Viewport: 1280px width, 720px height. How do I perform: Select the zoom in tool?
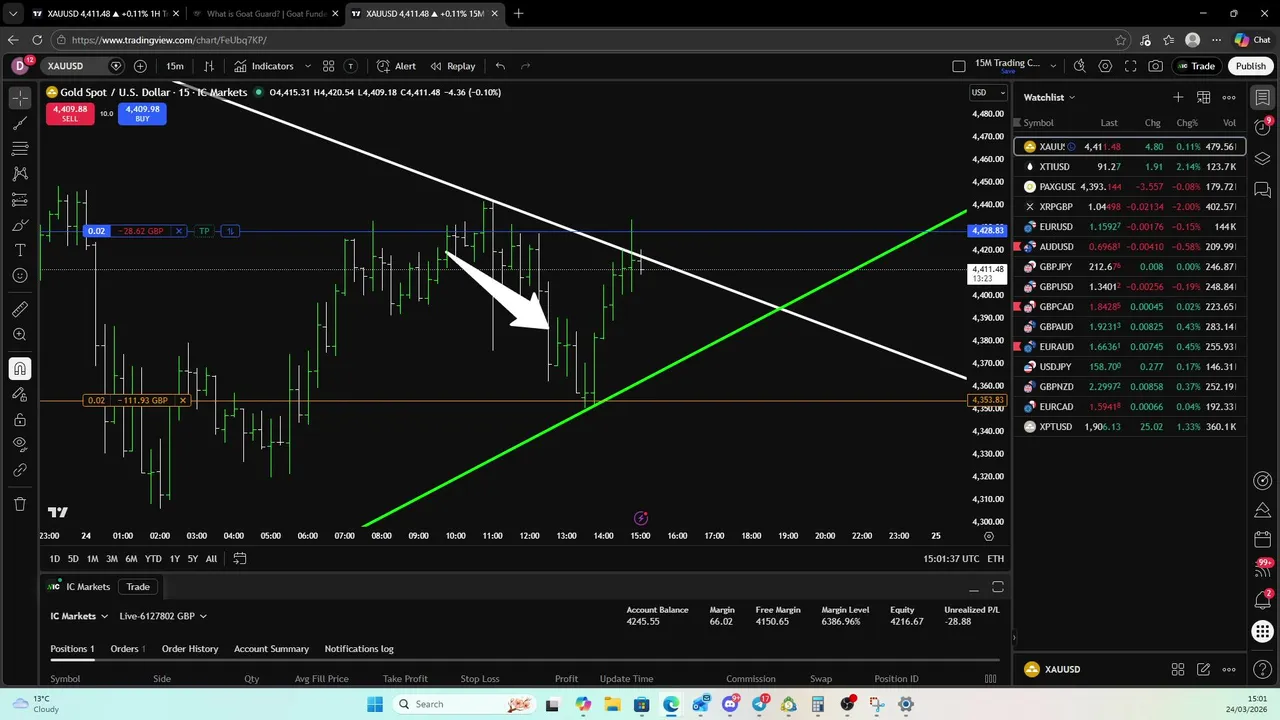click(20, 335)
